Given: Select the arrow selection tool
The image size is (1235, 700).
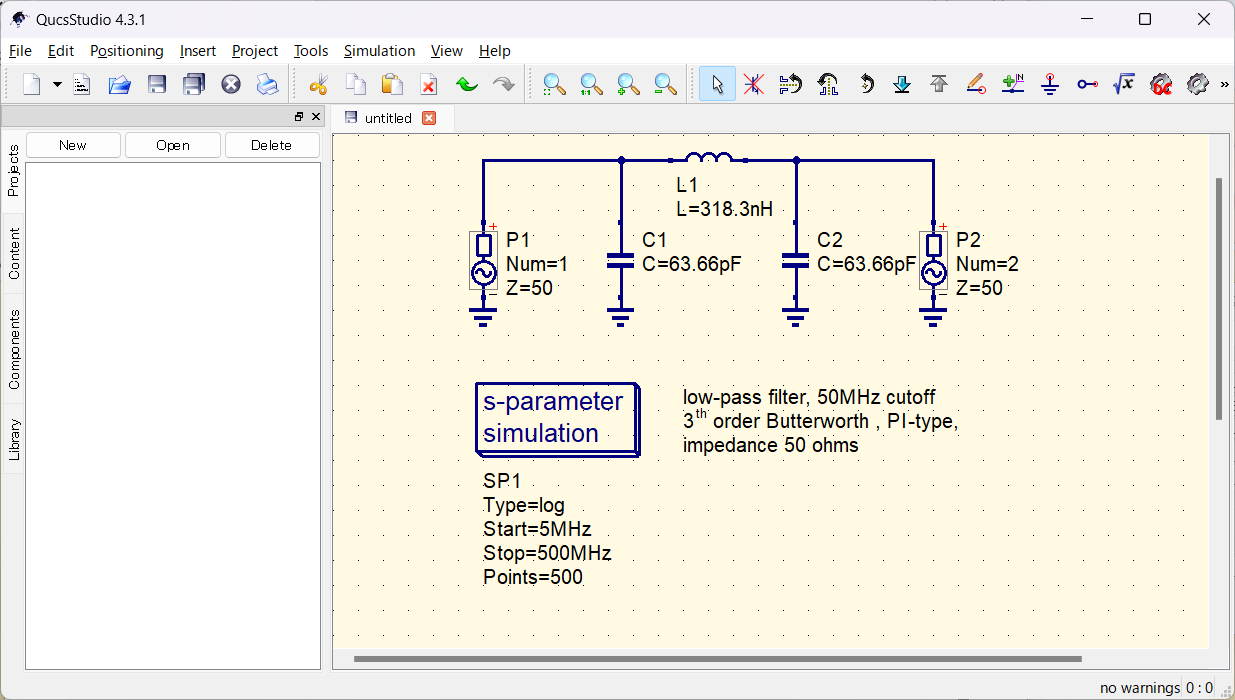Looking at the screenshot, I should pyautogui.click(x=716, y=84).
